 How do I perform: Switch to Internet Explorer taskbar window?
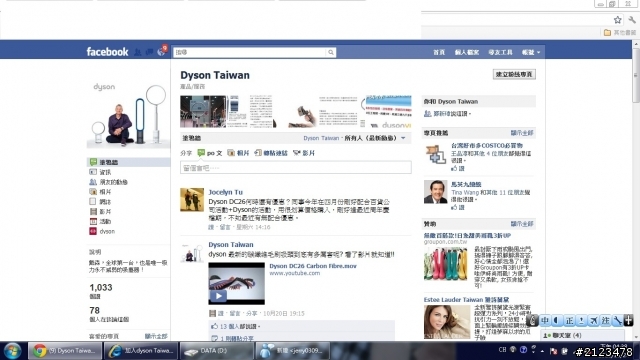[141, 351]
